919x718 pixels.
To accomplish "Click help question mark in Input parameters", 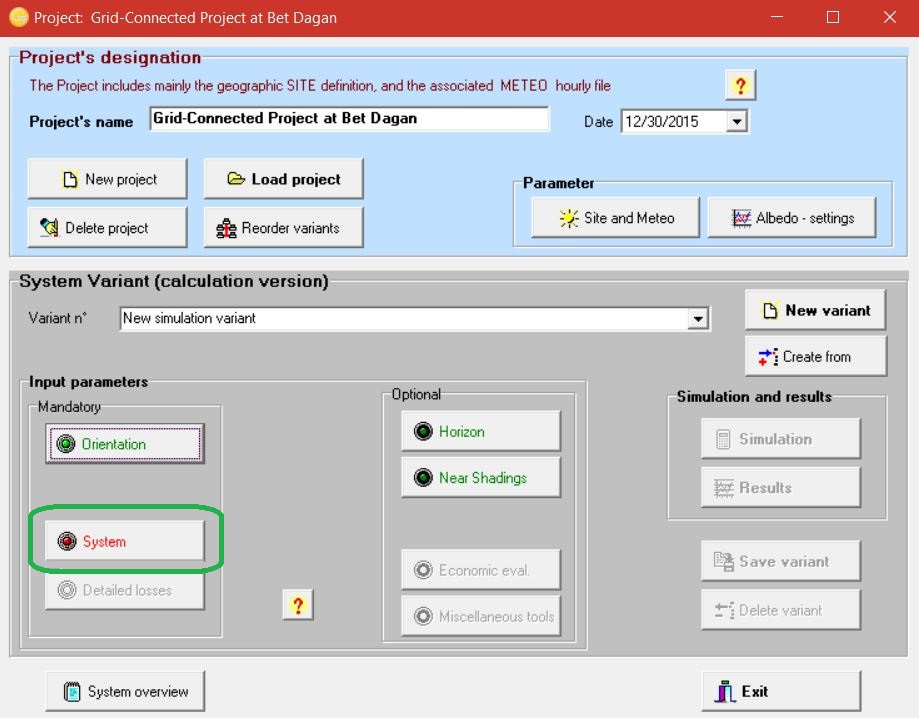I will coord(298,605).
